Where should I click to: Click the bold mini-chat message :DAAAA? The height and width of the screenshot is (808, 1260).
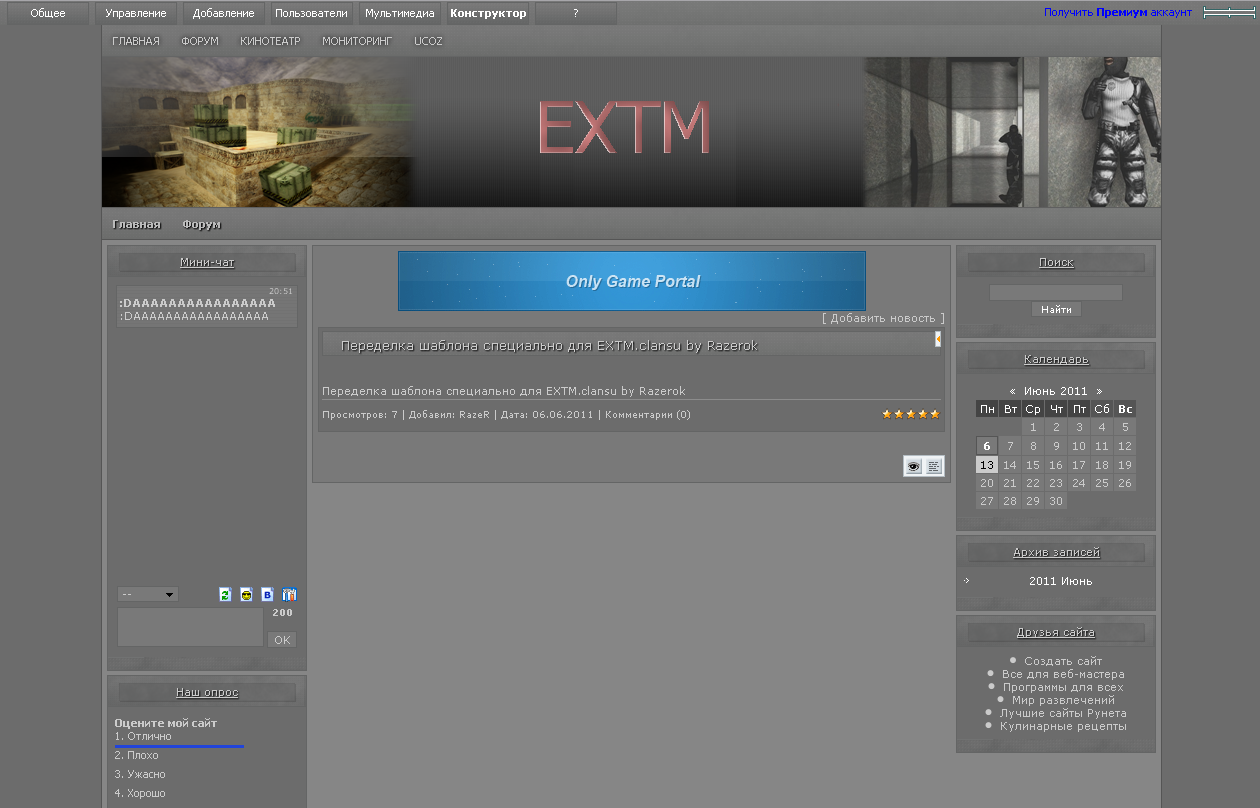(x=197, y=303)
